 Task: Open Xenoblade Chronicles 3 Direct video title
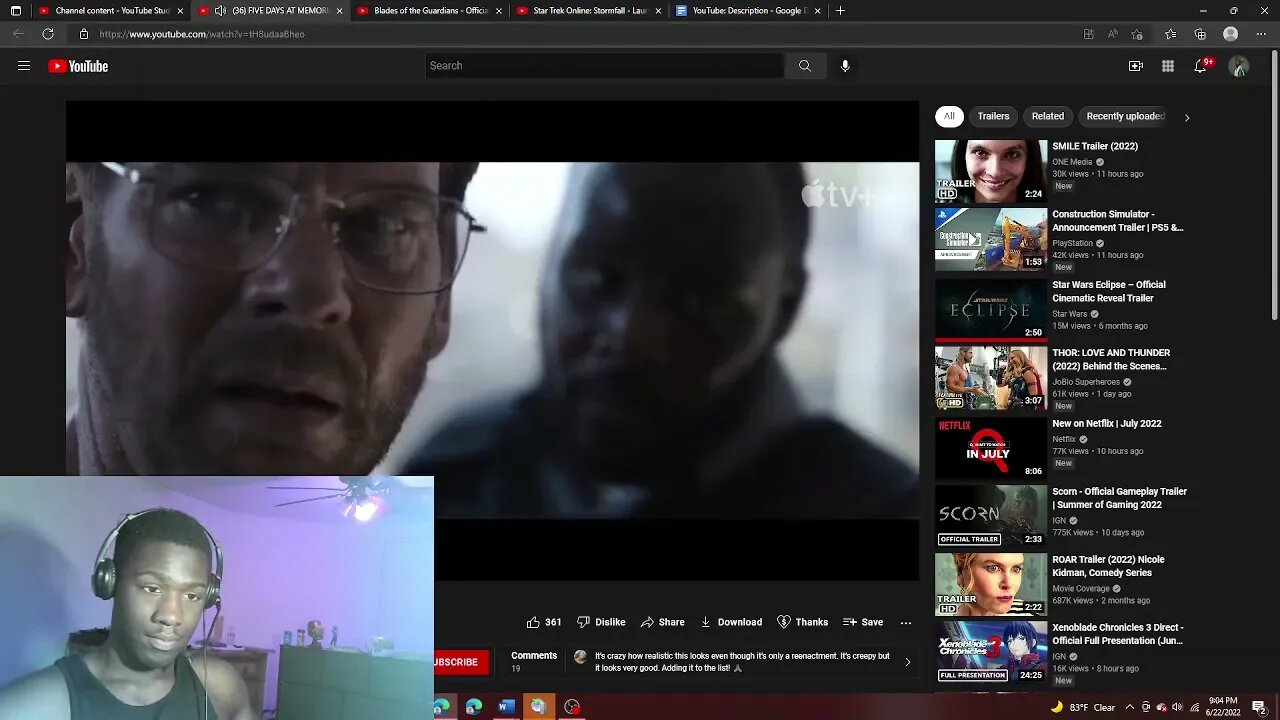[x=1117, y=634]
